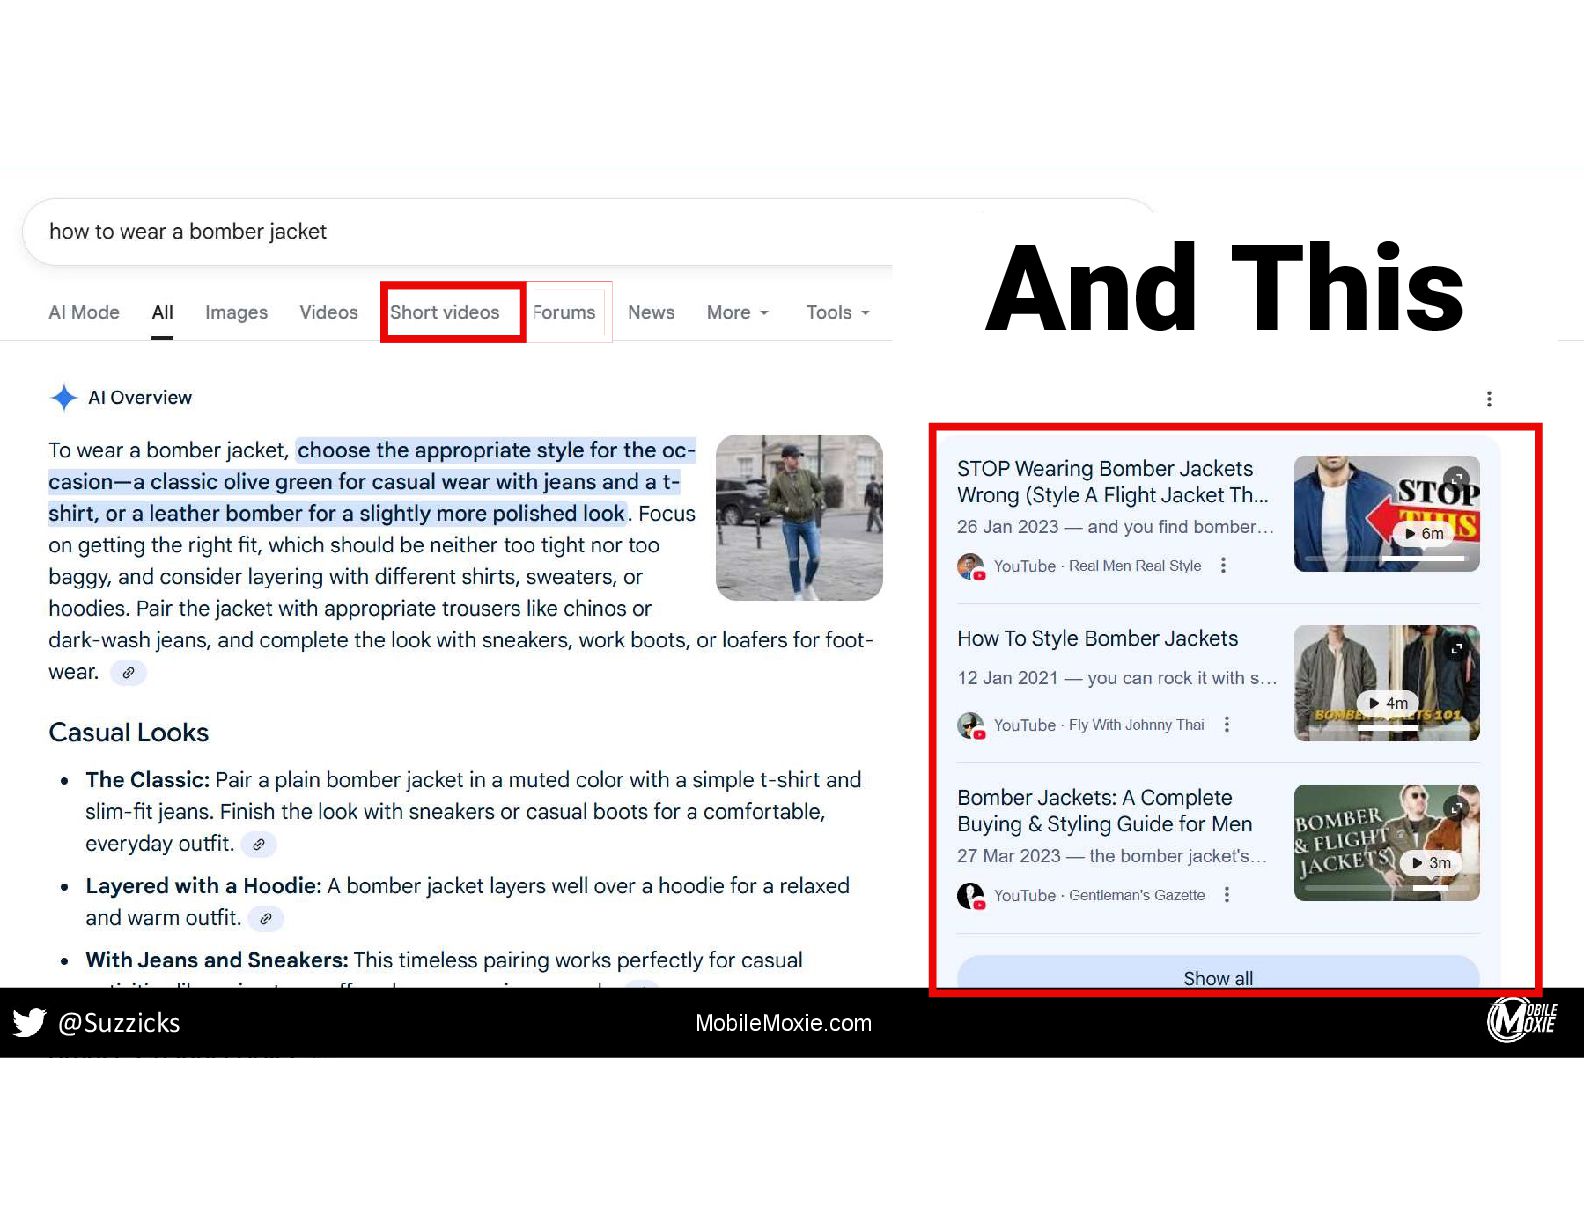Click the Twitter bird icon in footer
The image size is (1584, 1224).
tap(29, 1022)
